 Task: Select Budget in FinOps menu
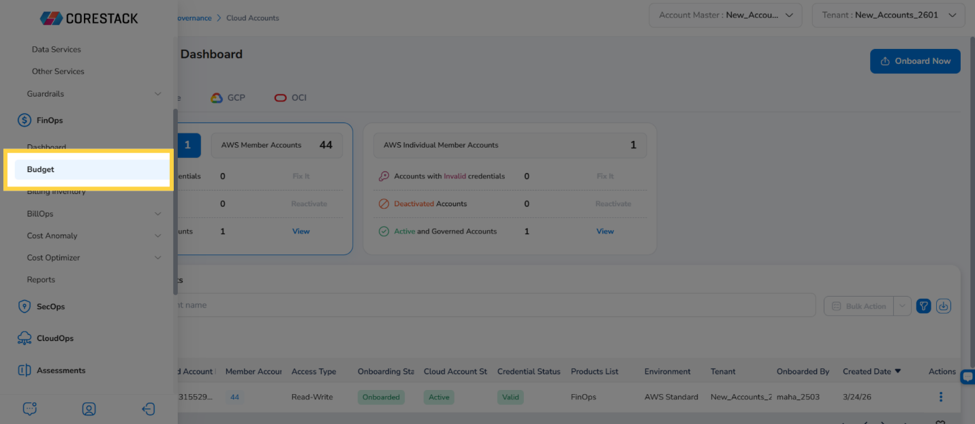click(92, 169)
